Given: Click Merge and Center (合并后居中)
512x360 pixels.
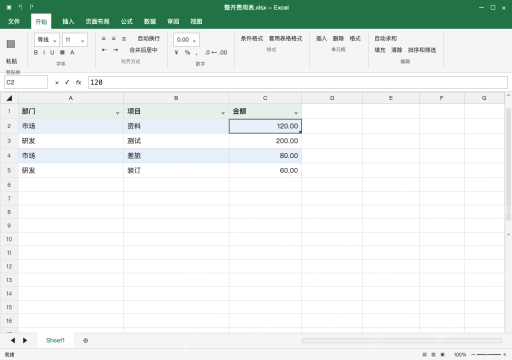Looking at the screenshot, I should pyautogui.click(x=143, y=50).
